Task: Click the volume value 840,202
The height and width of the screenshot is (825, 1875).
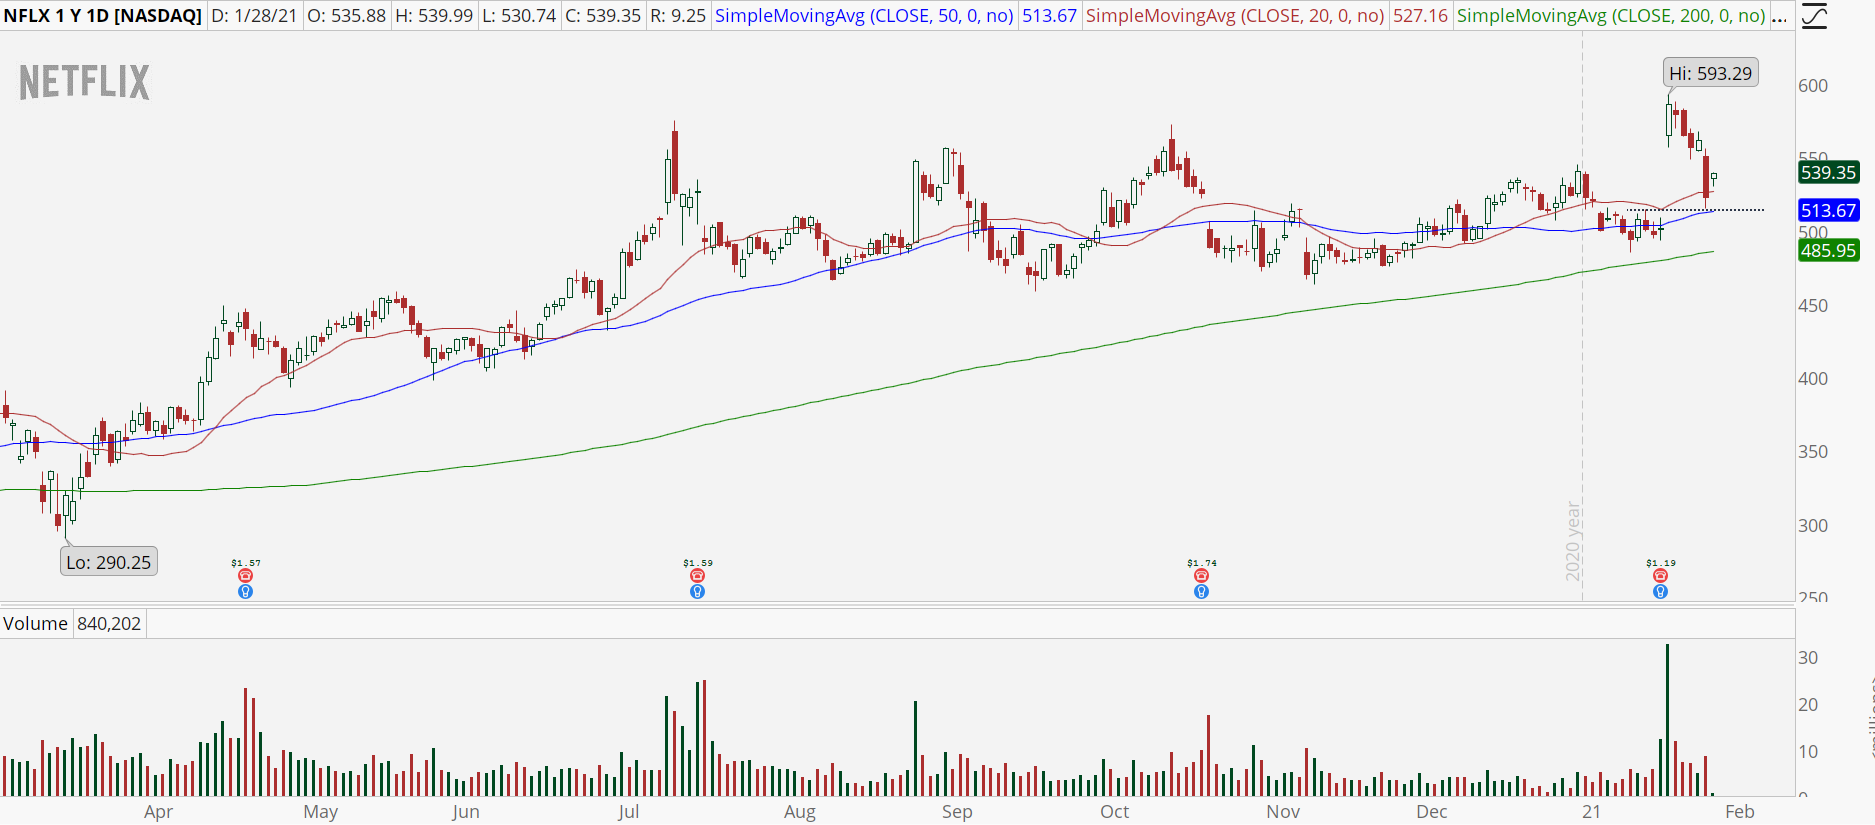Action: [x=109, y=624]
